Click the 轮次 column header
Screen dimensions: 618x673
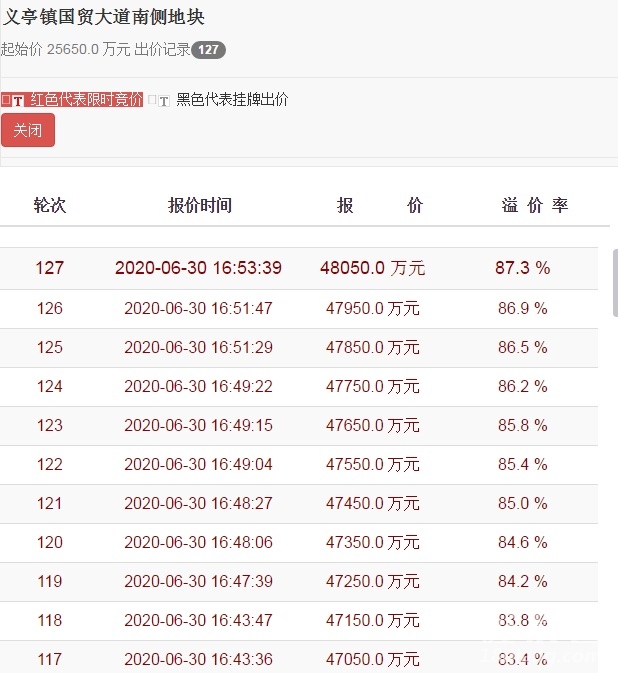49,205
